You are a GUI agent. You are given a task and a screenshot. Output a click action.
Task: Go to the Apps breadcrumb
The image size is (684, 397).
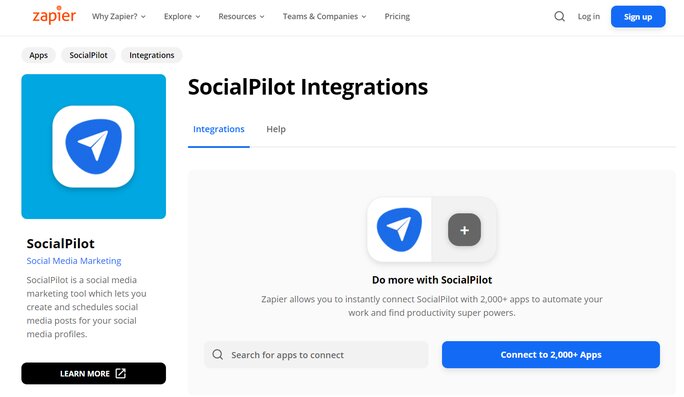[x=38, y=55]
